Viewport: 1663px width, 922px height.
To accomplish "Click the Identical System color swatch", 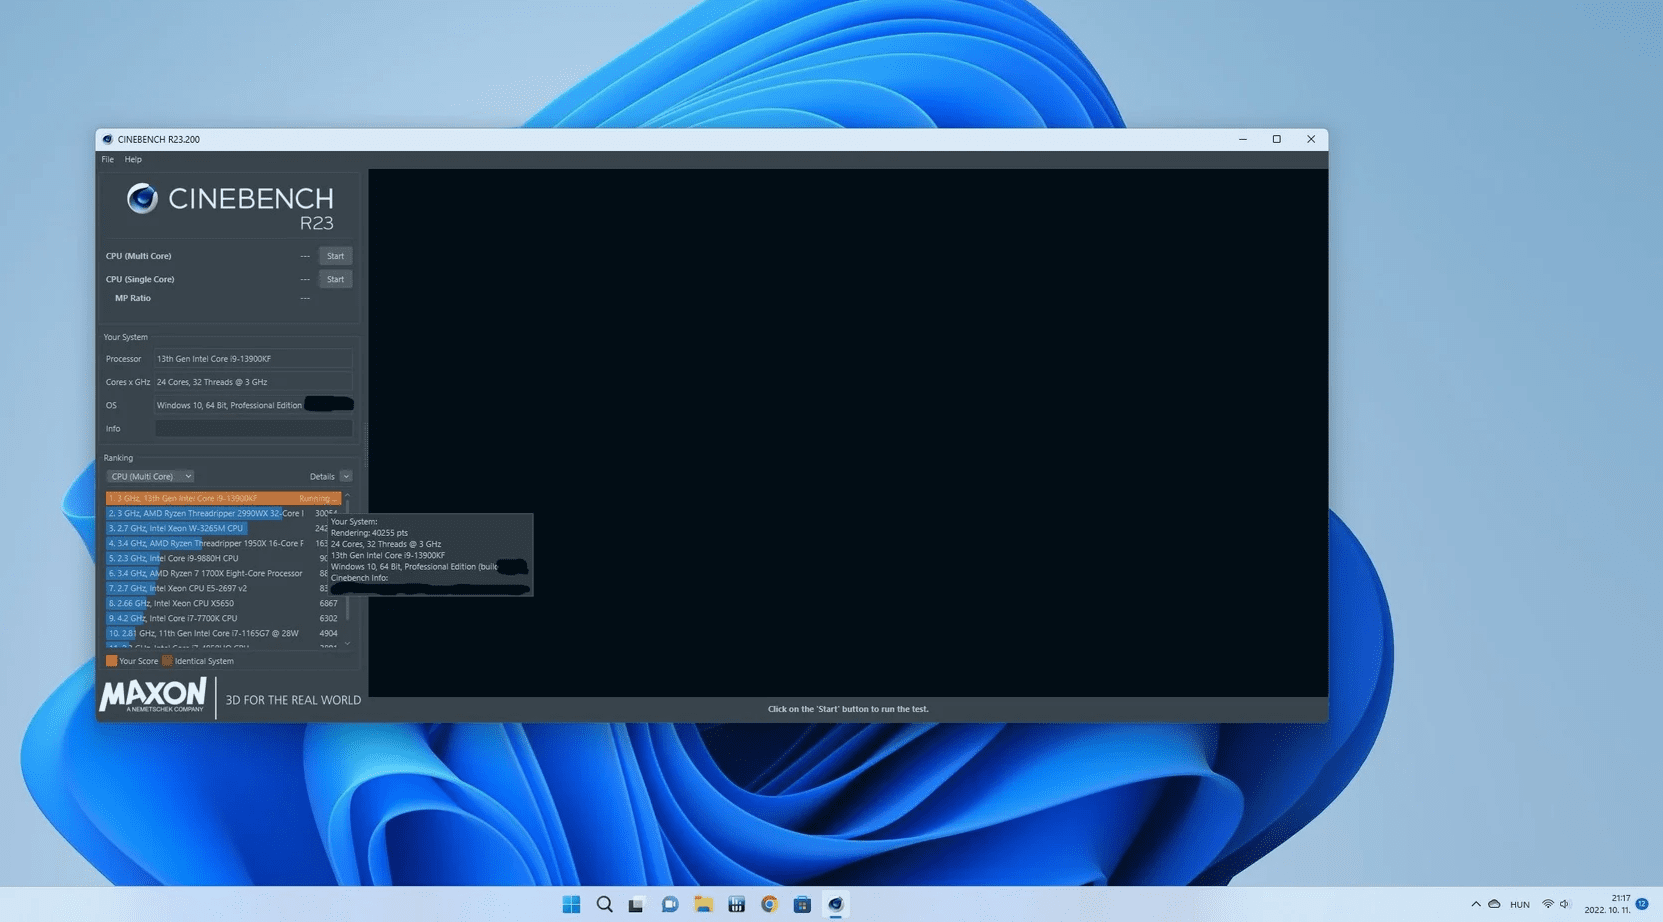I will (167, 661).
